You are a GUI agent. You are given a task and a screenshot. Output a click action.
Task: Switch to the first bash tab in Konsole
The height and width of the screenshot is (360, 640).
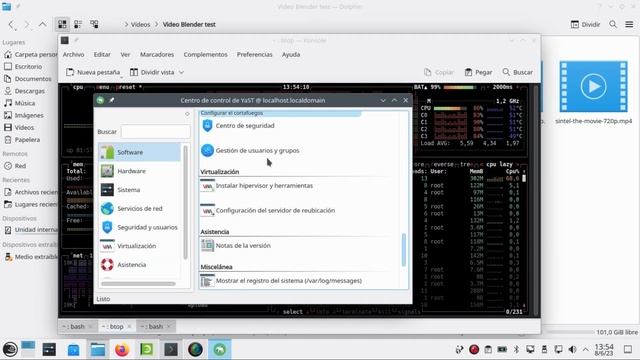pyautogui.click(x=74, y=327)
